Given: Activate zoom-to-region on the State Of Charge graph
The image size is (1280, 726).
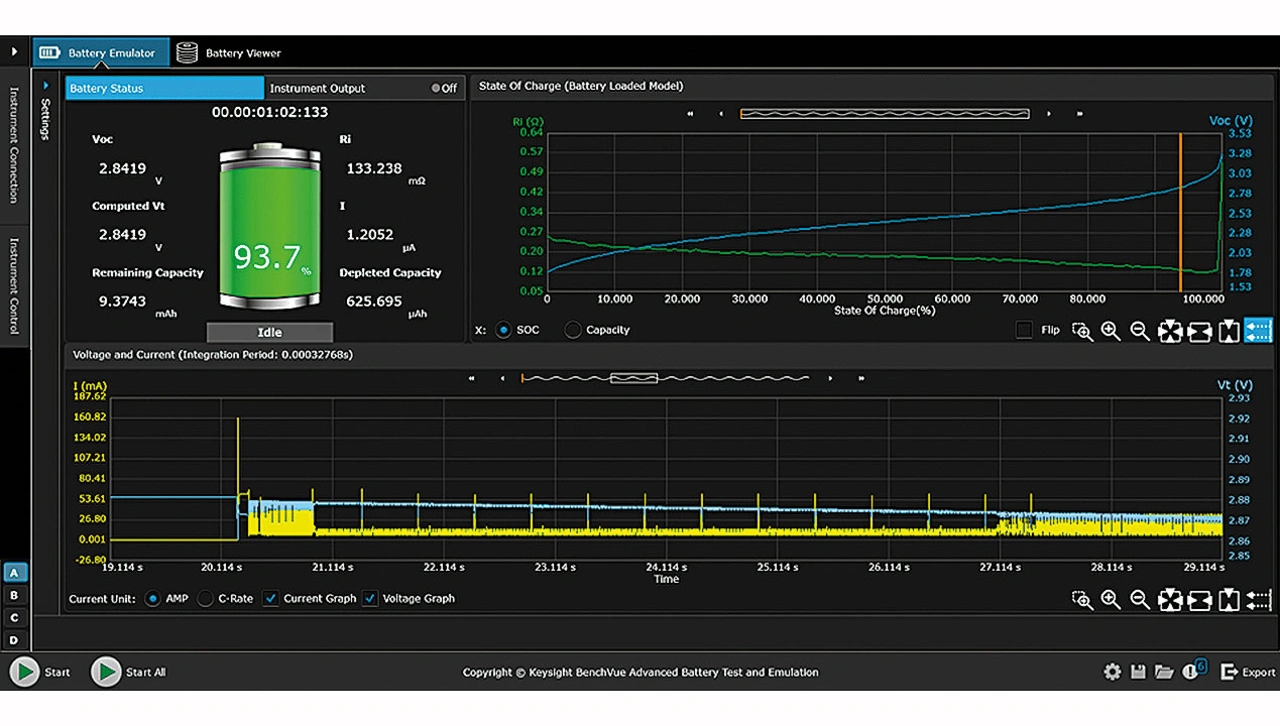Looking at the screenshot, I should pyautogui.click(x=1082, y=331).
